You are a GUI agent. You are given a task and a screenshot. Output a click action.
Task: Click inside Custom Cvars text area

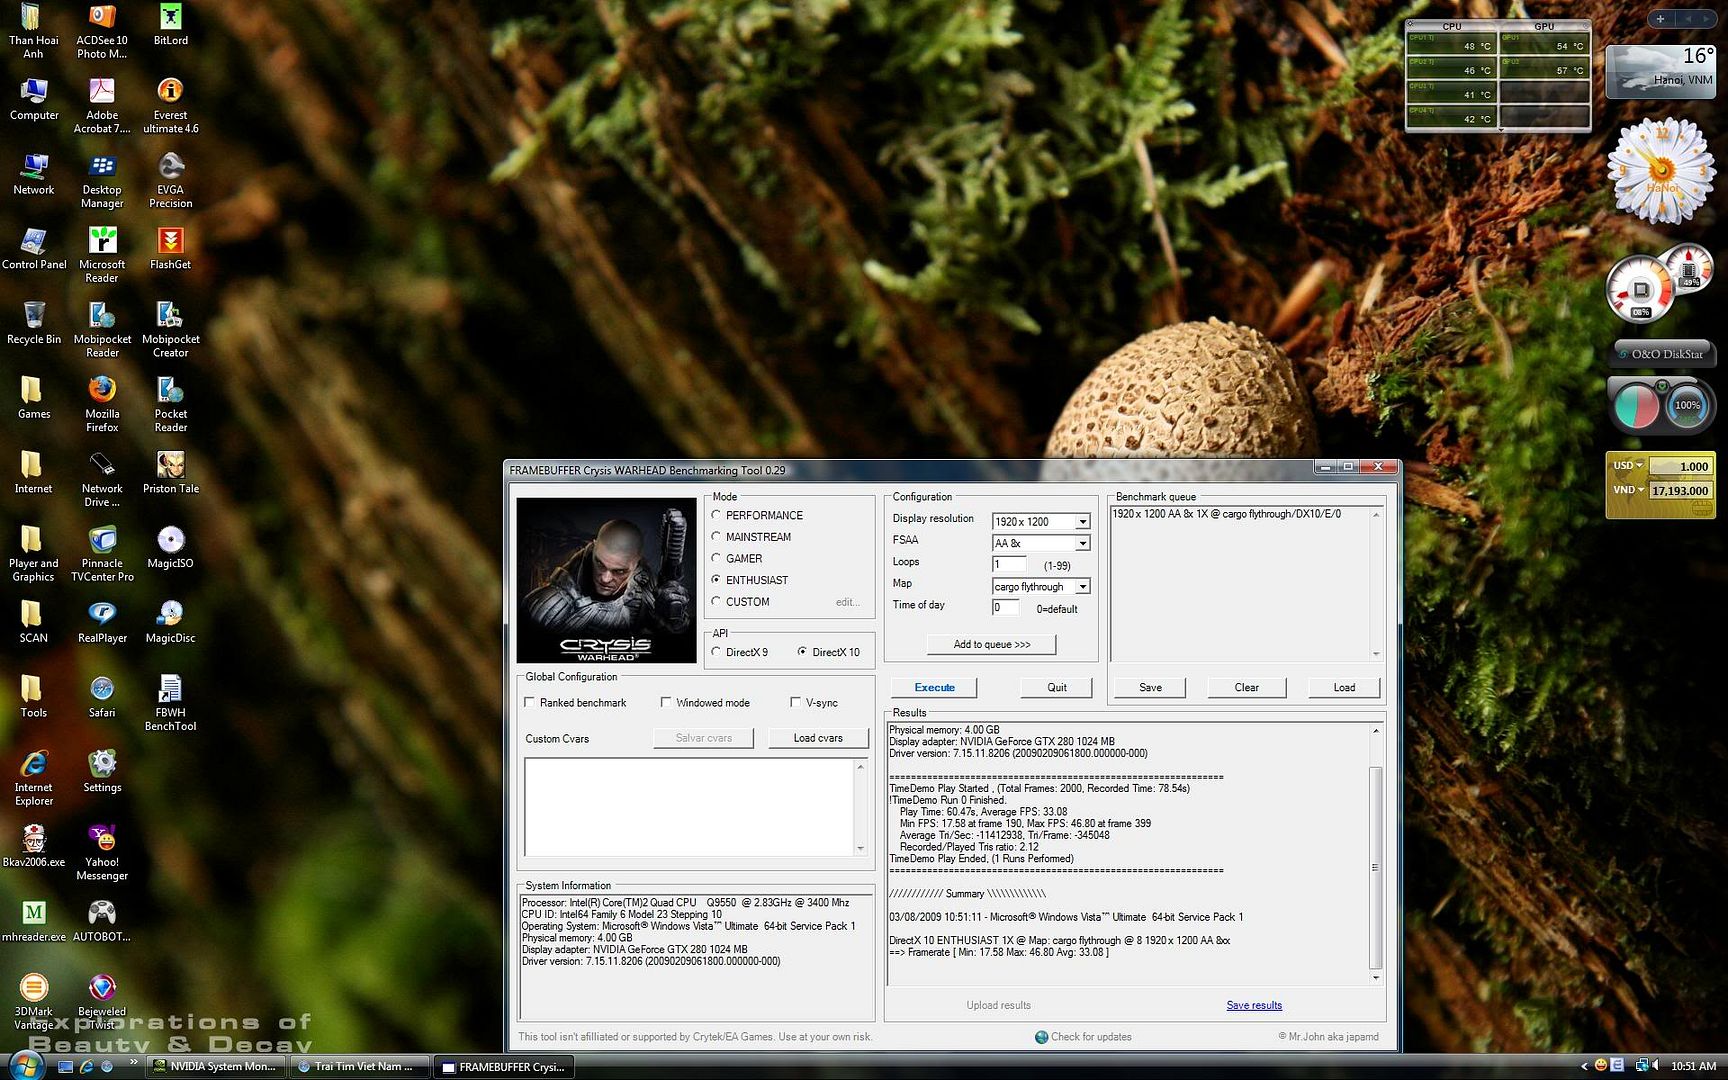[x=689, y=807]
